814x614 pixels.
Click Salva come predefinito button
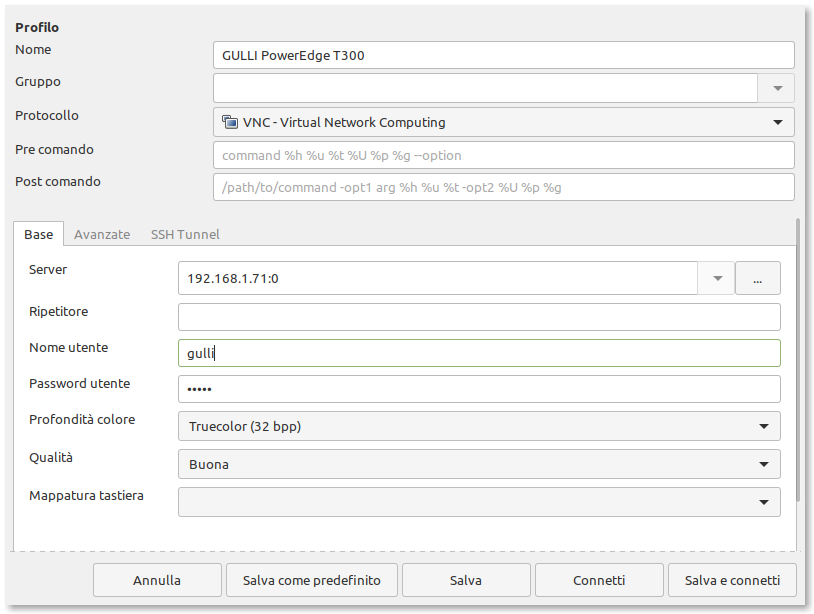312,580
